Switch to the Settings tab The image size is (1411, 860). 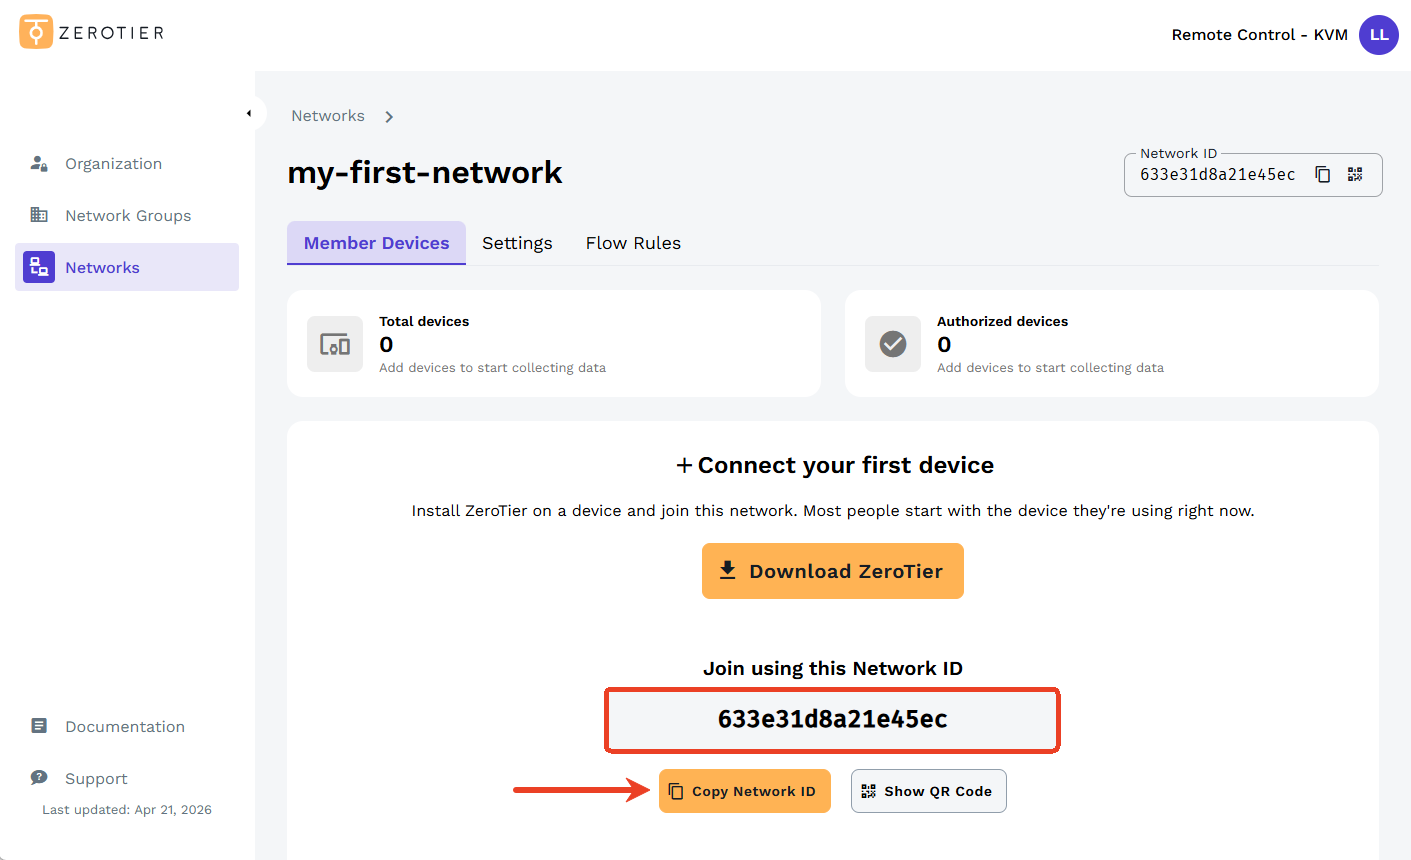pyautogui.click(x=517, y=242)
